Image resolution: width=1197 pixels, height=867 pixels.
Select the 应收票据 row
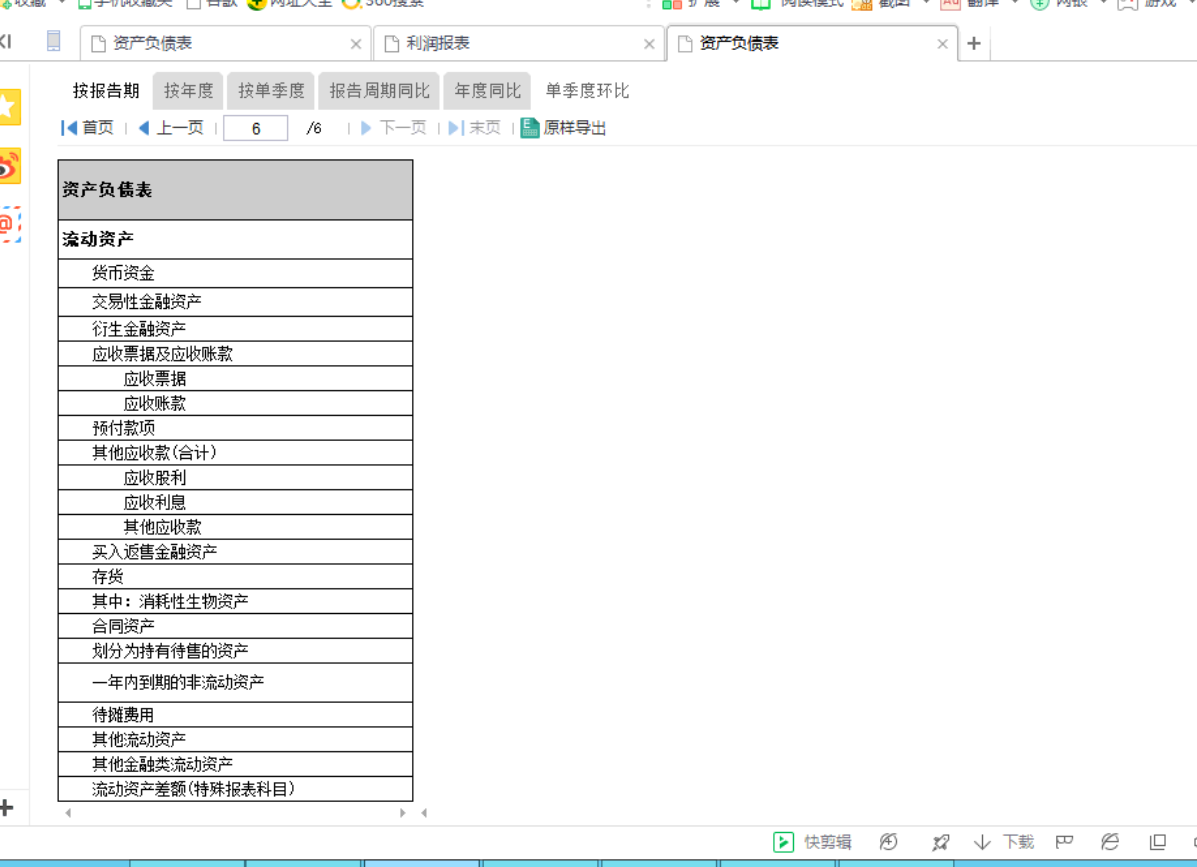coord(235,379)
